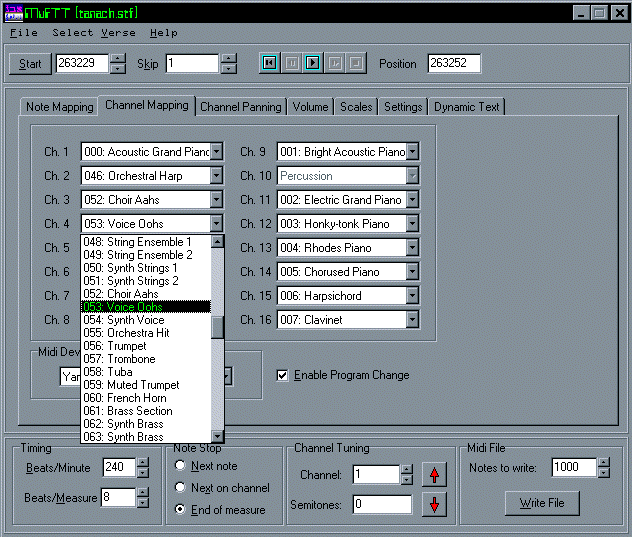Open Ch. 12 Honky-tonk Piano dropdown
This screenshot has width=632, height=537.
(x=412, y=223)
